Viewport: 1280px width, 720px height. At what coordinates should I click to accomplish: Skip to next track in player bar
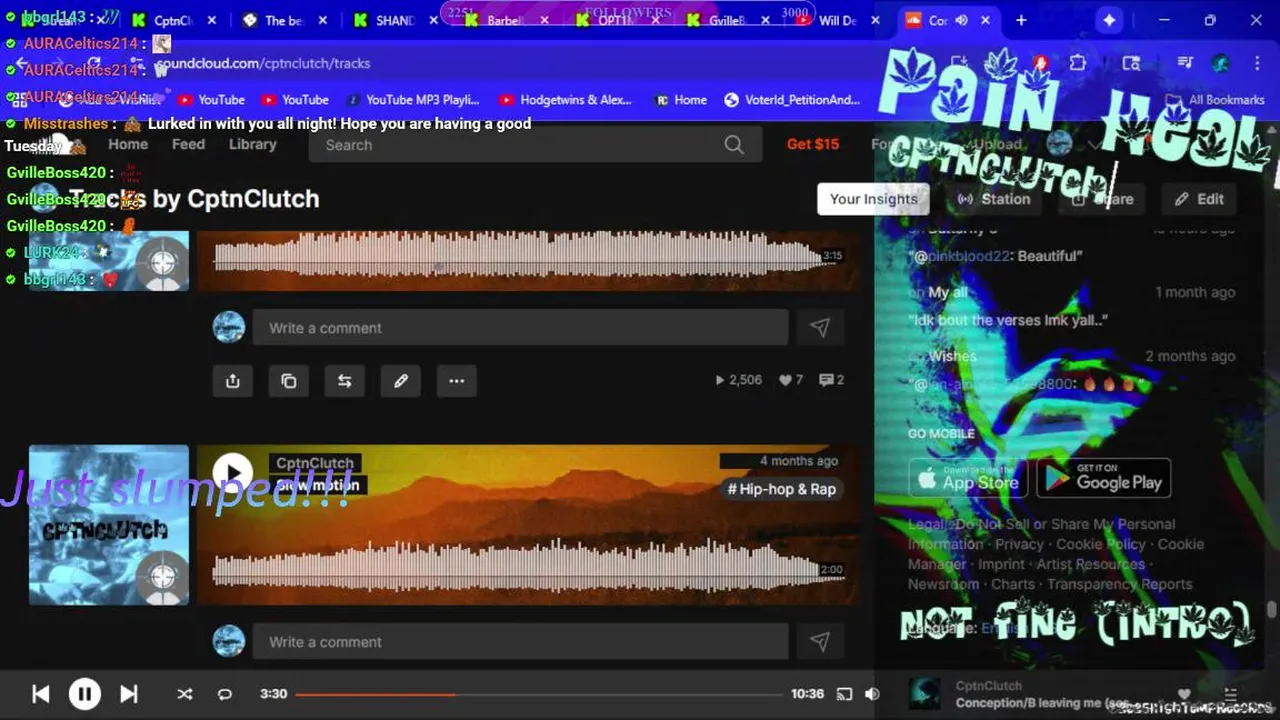(129, 693)
